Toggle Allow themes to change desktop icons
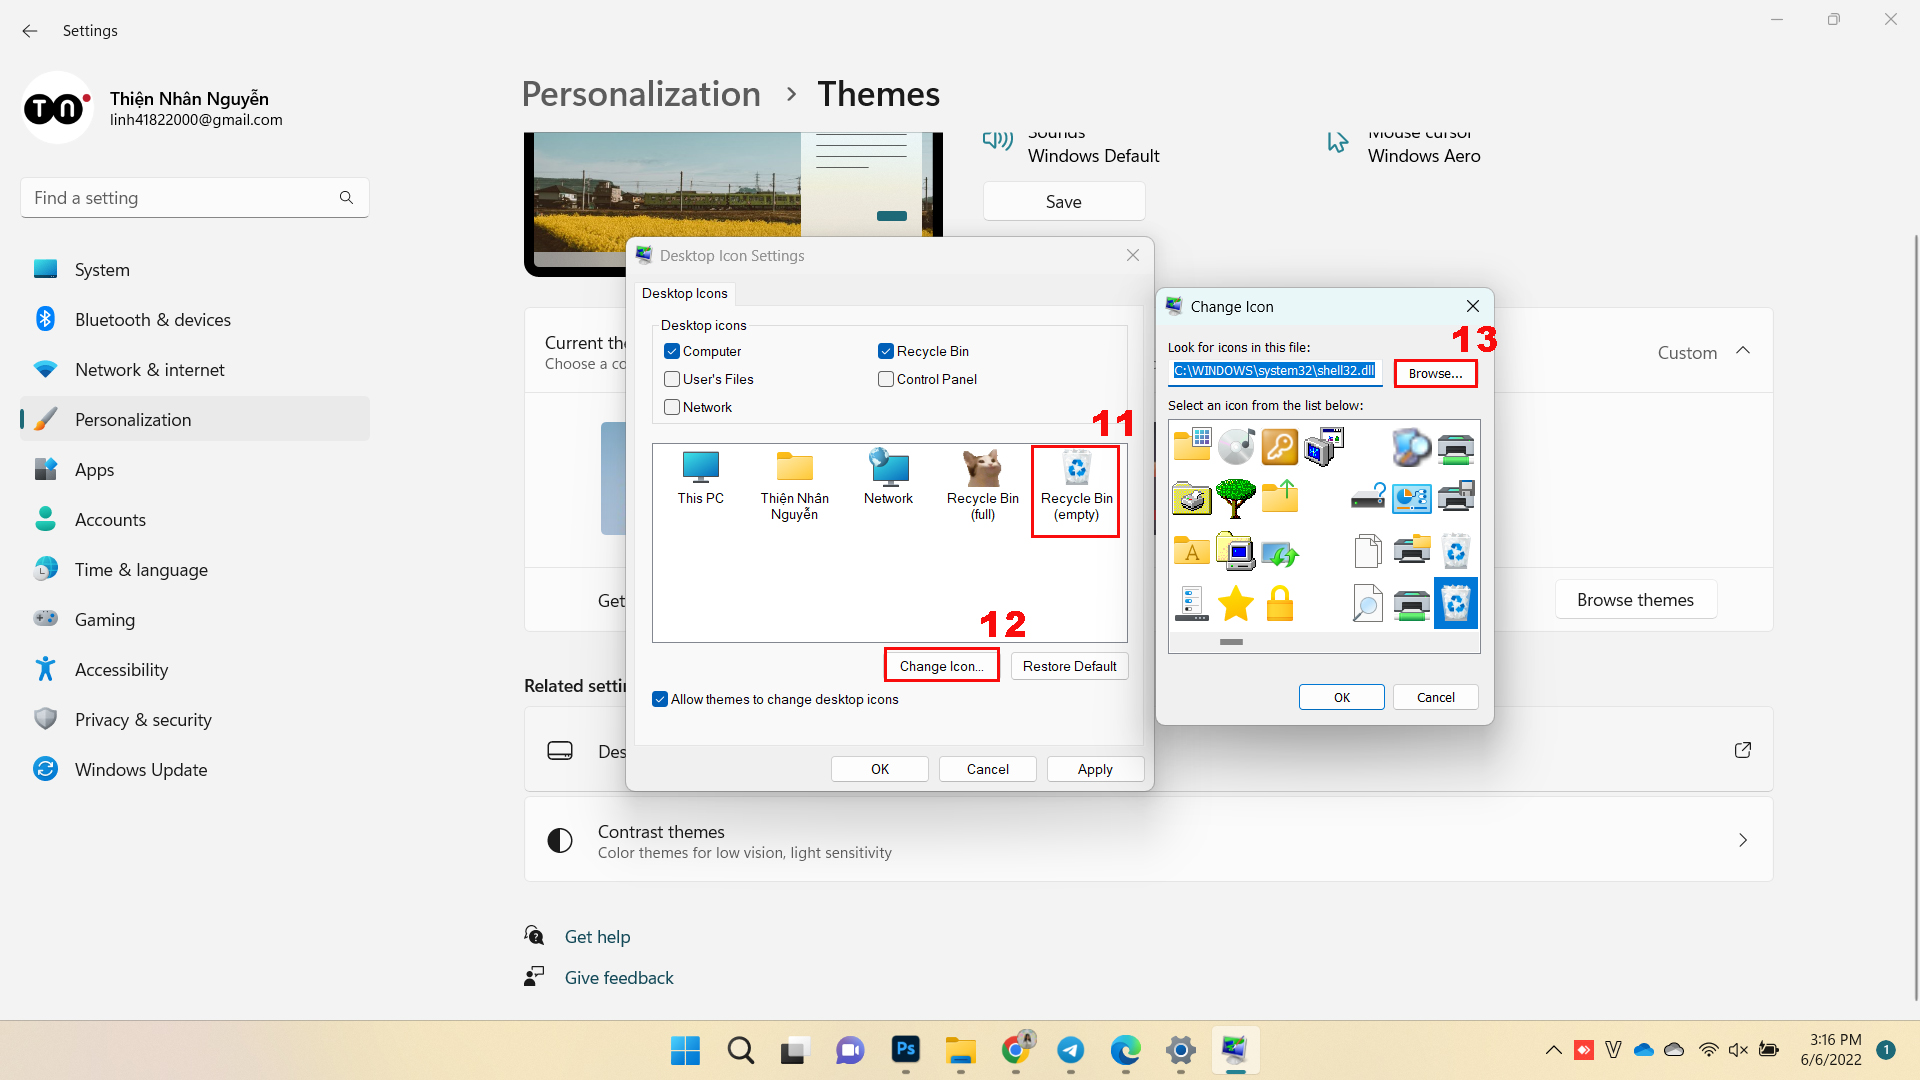Viewport: 1920px width, 1080px height. pos(660,699)
